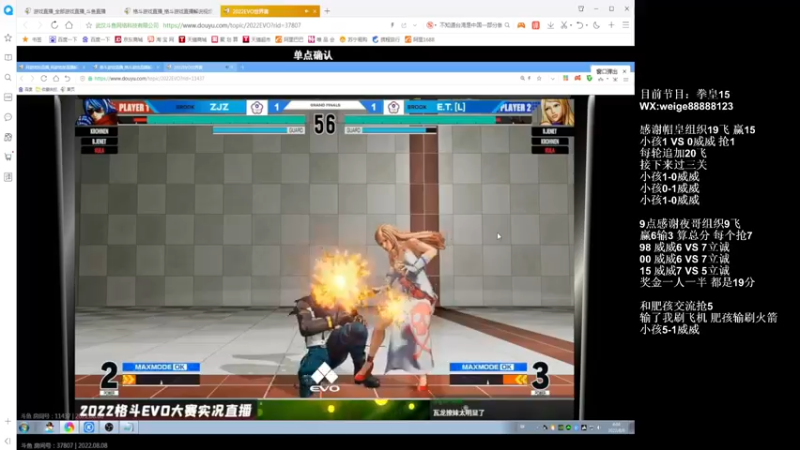Open the colorful browser icon on streamed taskbar

tap(69, 428)
